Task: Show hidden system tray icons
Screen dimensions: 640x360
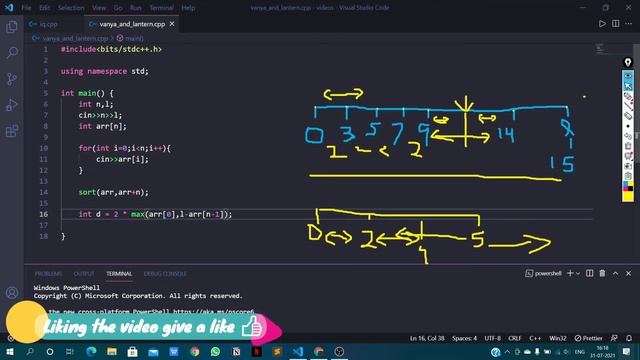Action: pos(507,351)
